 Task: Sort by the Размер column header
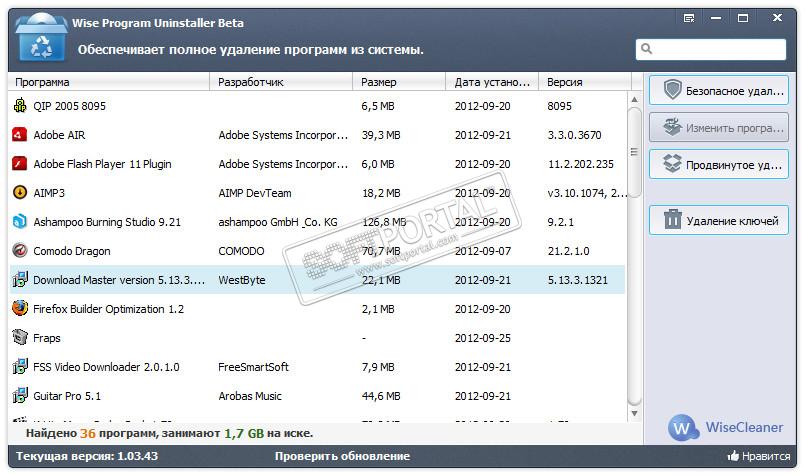coord(399,82)
